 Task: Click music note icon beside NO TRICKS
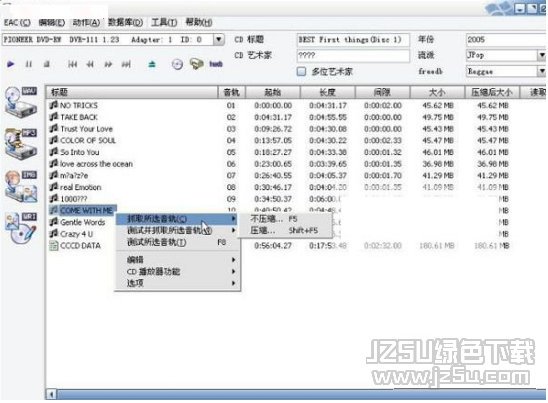tap(54, 105)
